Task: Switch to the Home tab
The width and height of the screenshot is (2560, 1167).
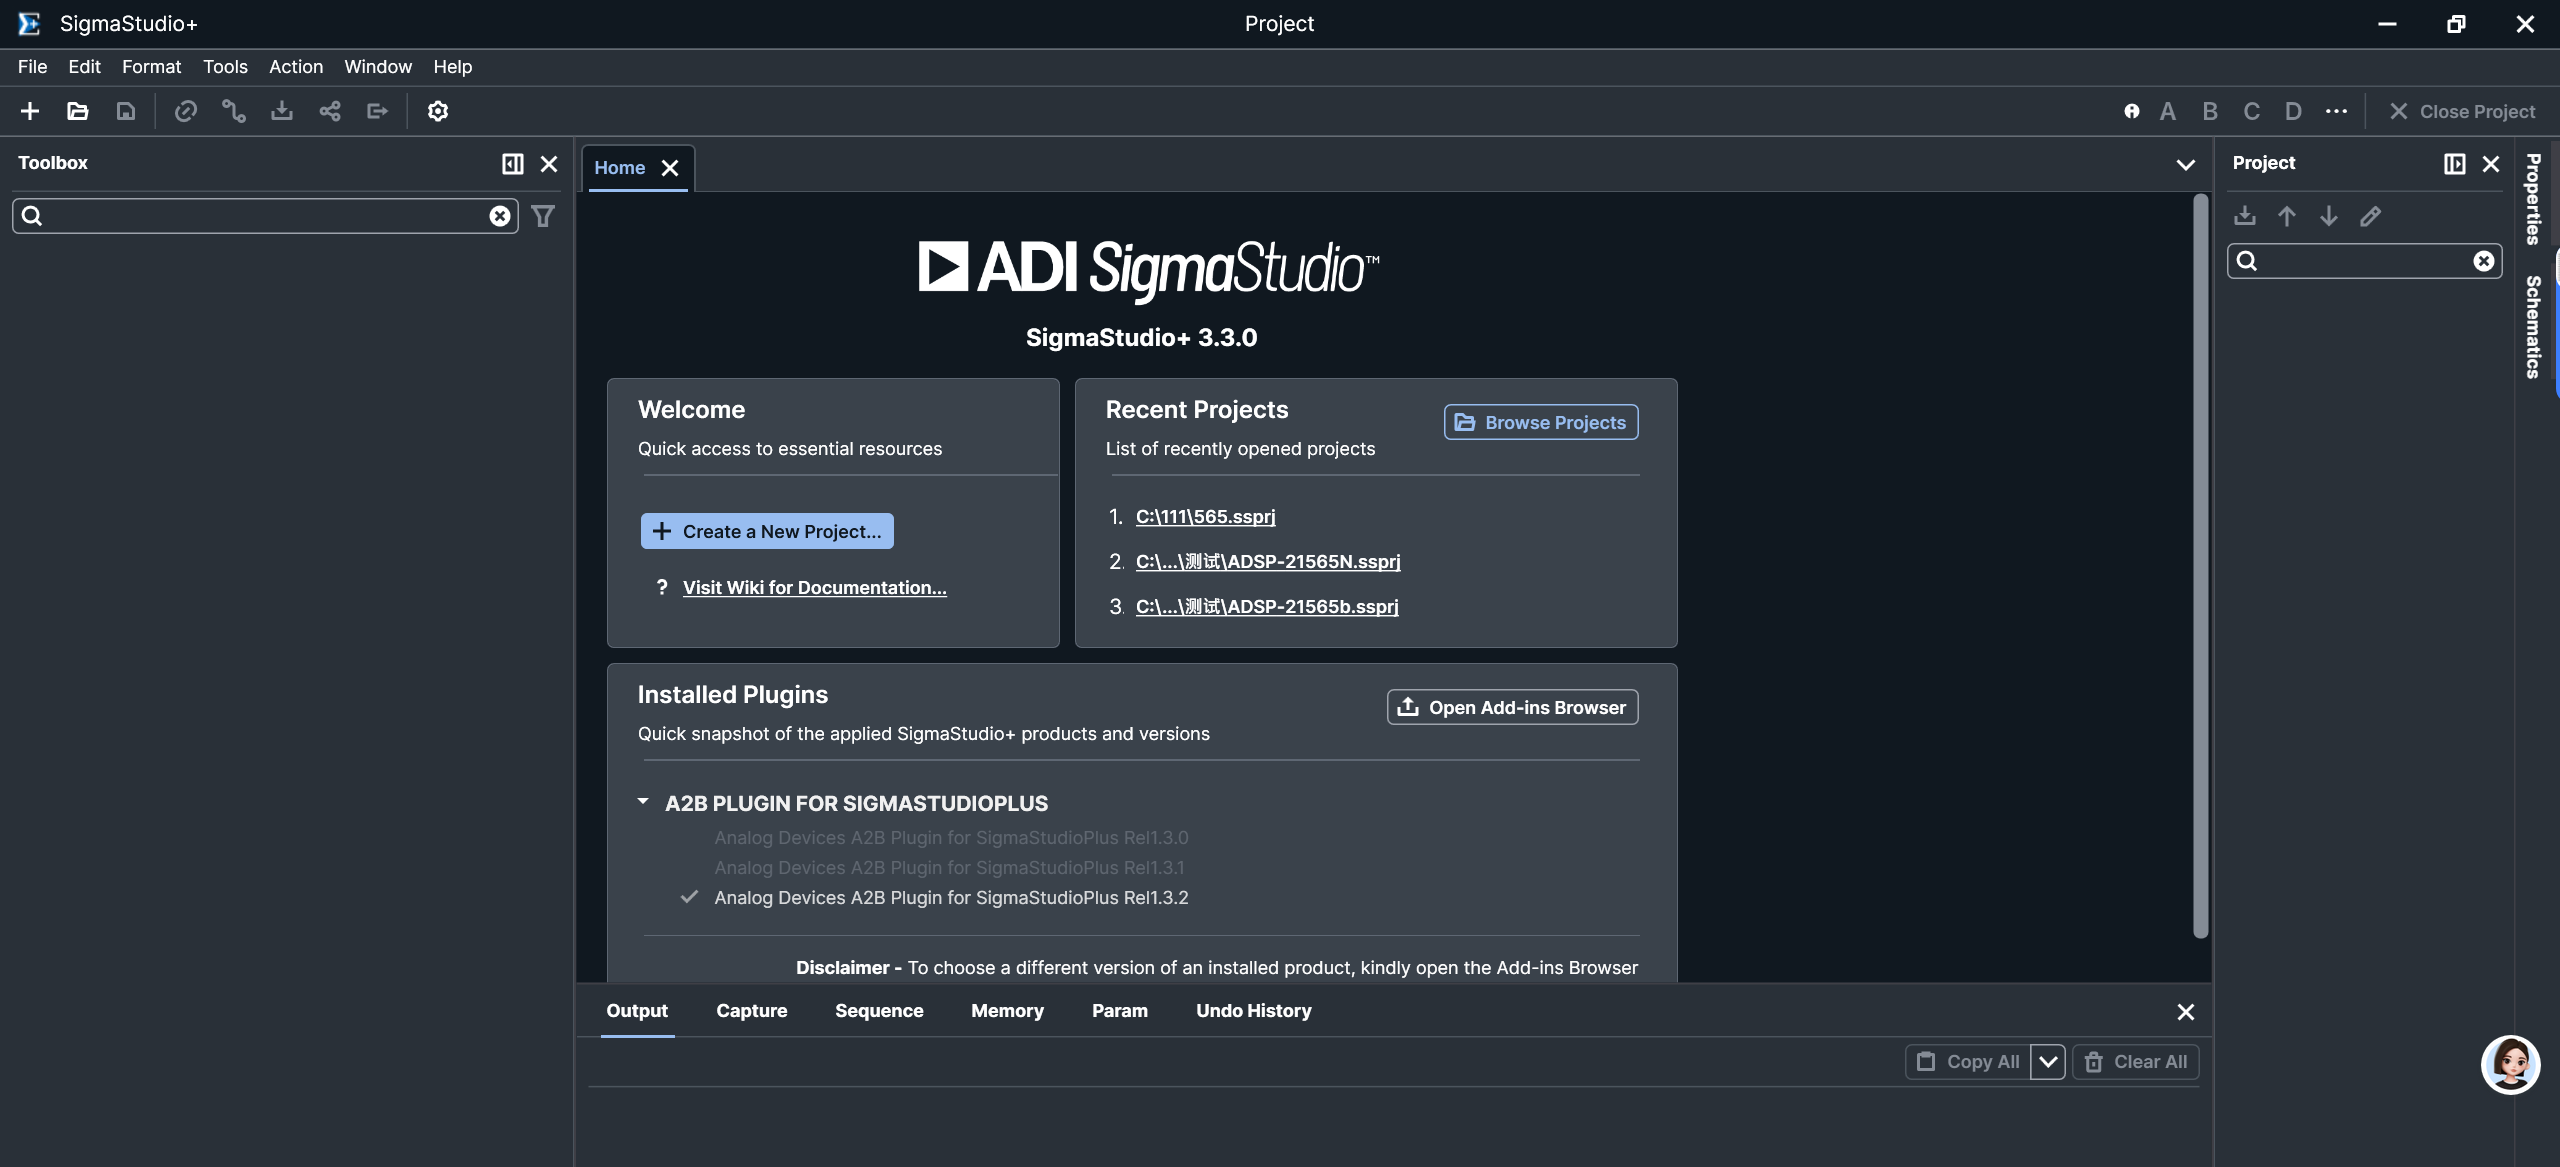Action: click(x=620, y=168)
